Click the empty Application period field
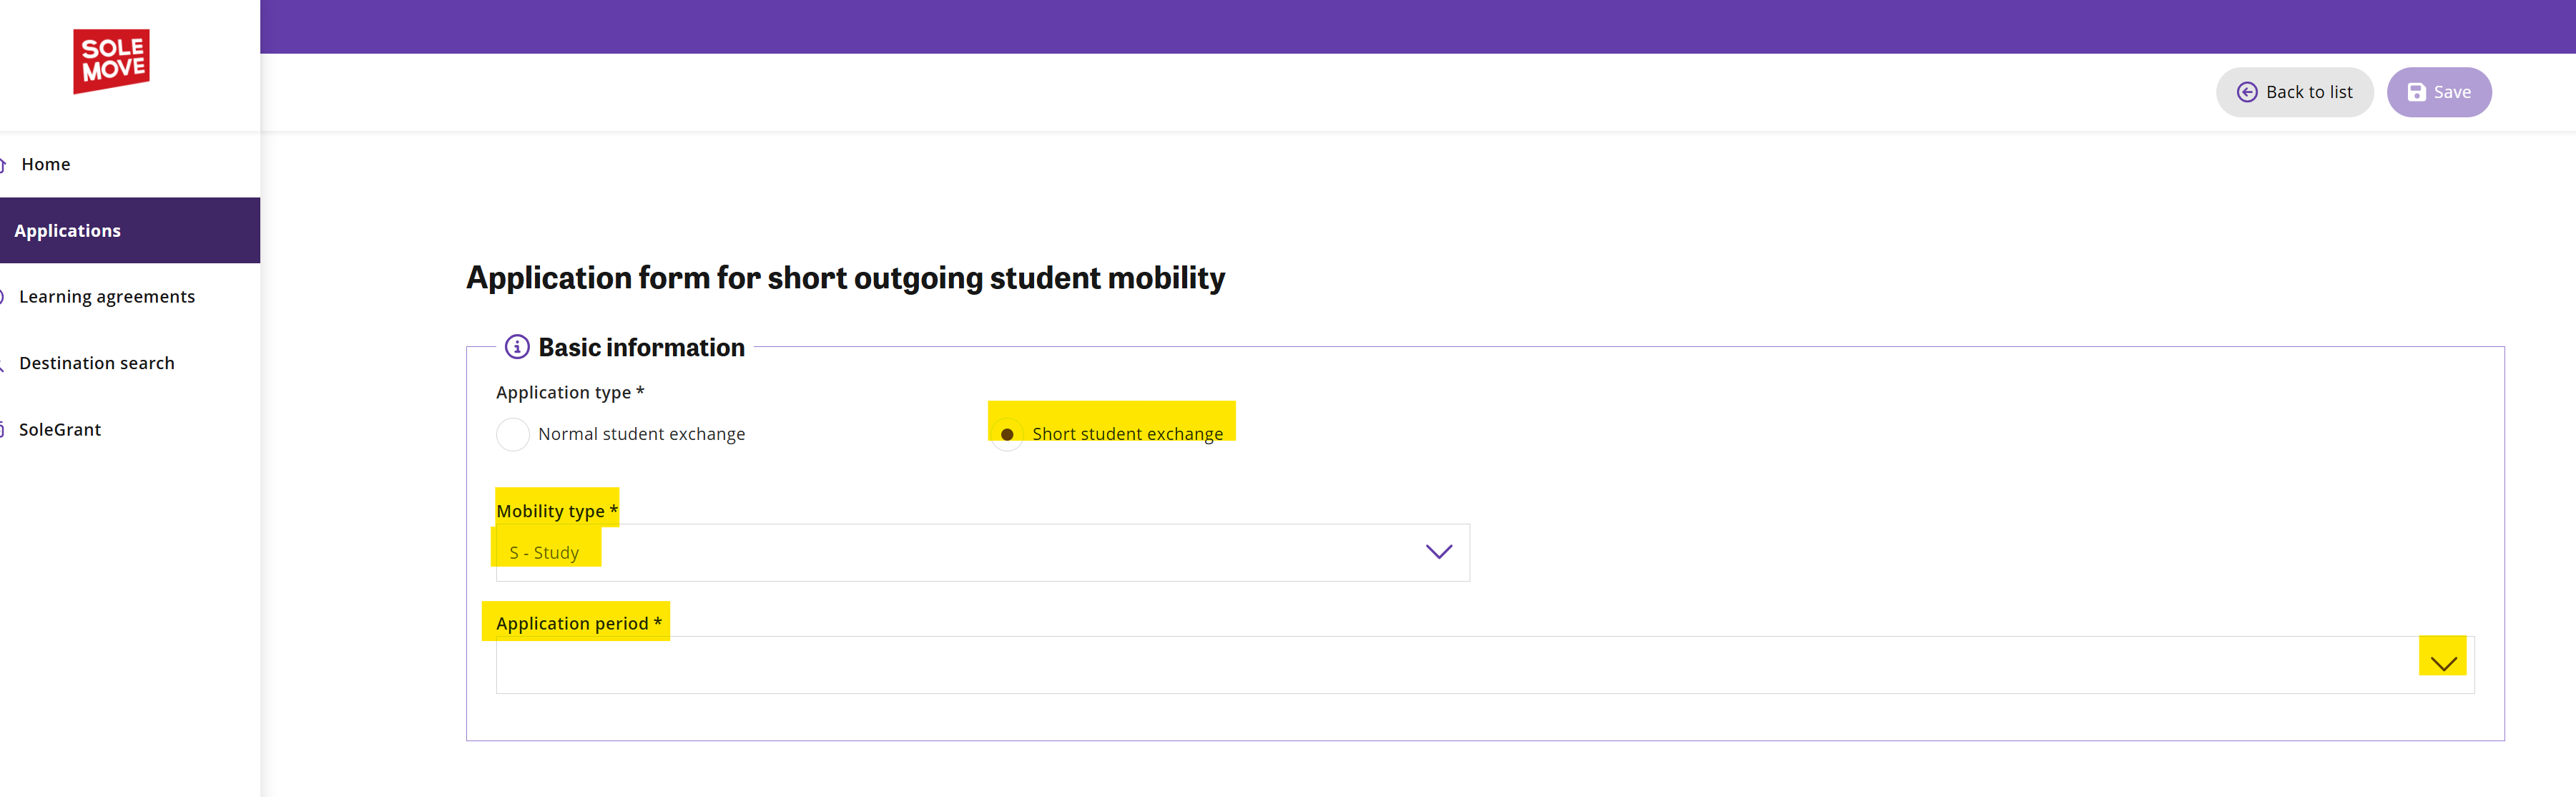The image size is (2576, 797). click(1485, 665)
